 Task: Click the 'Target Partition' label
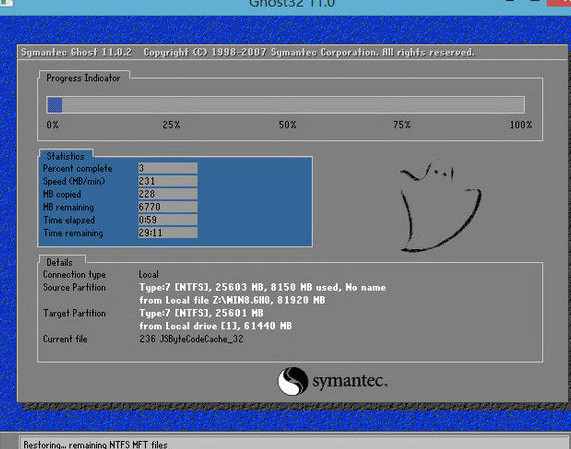pyautogui.click(x=74, y=313)
